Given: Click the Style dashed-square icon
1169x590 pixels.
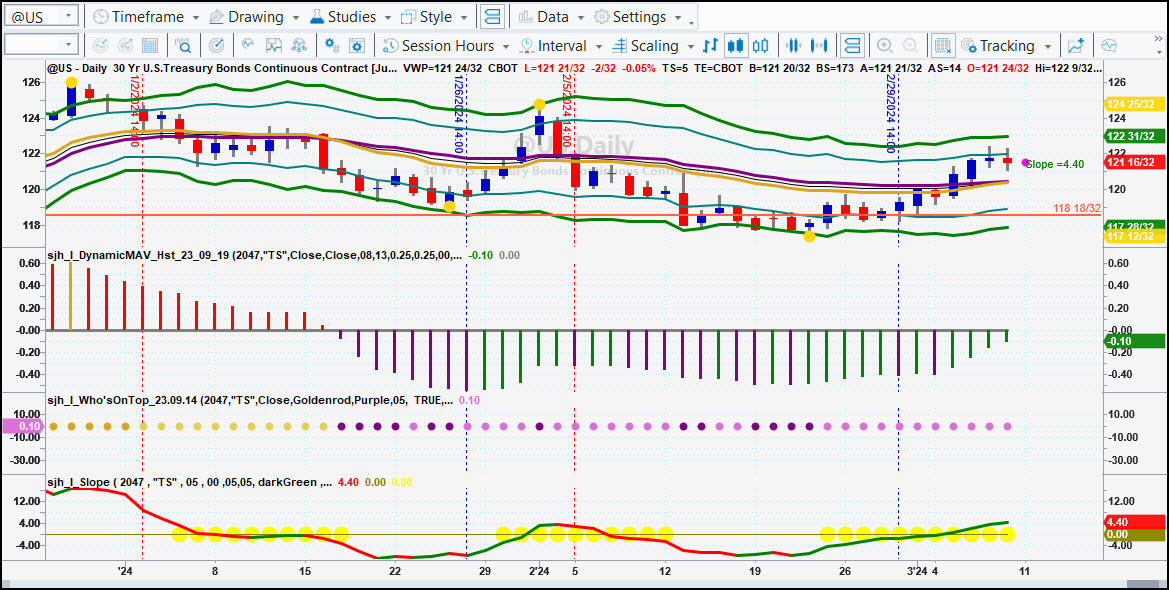Looking at the screenshot, I should tap(409, 16).
